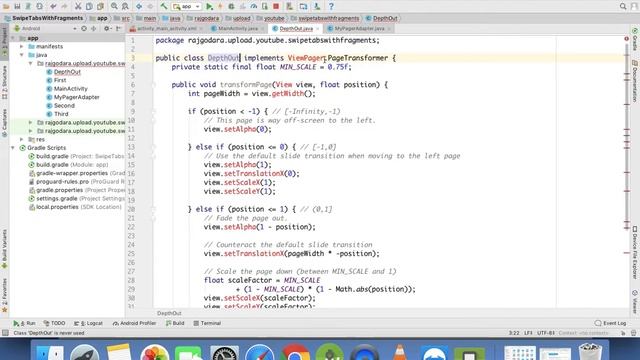Click the Help question mark icon
This screenshot has height=360, width=640.
pyautogui.click(x=331, y=6)
